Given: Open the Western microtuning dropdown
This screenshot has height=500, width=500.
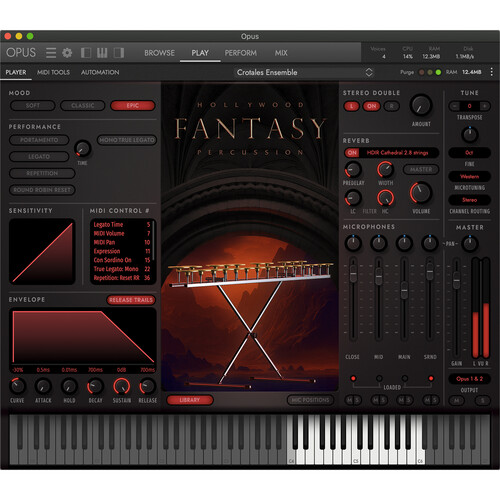Looking at the screenshot, I should pyautogui.click(x=469, y=176).
